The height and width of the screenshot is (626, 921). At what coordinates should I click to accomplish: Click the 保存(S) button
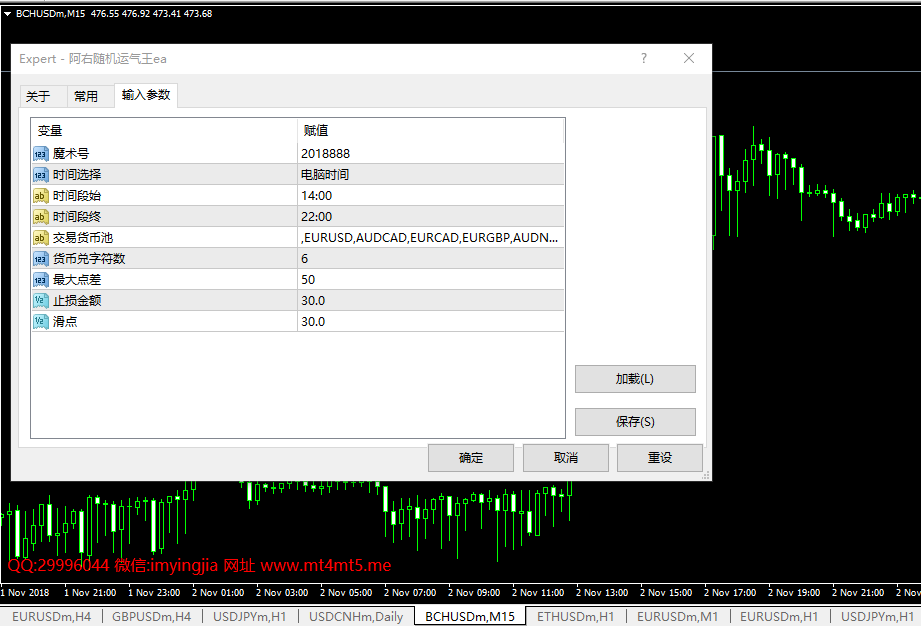[x=635, y=422]
